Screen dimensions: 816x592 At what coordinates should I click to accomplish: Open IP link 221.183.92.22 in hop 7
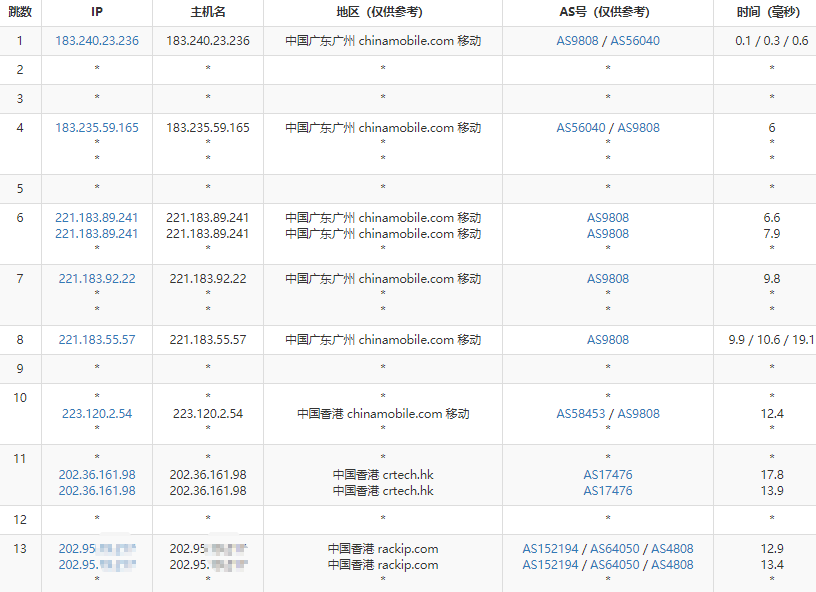[97, 278]
